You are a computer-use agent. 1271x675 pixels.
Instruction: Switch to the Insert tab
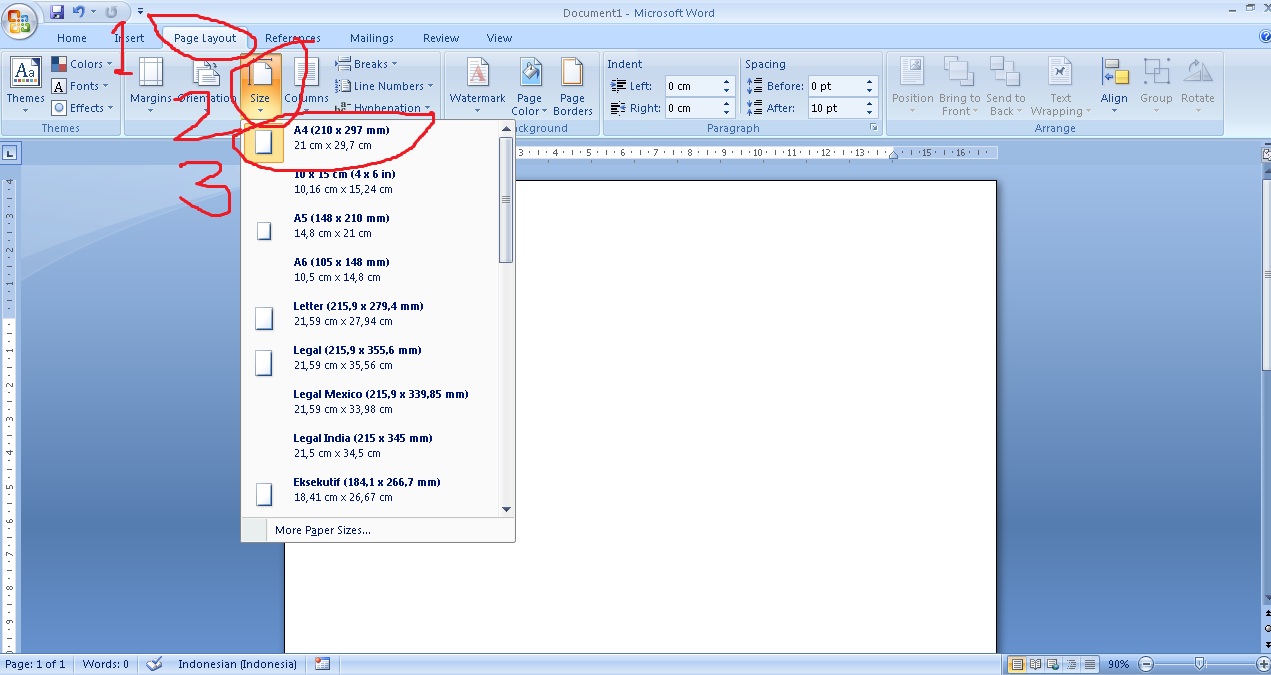(x=129, y=38)
